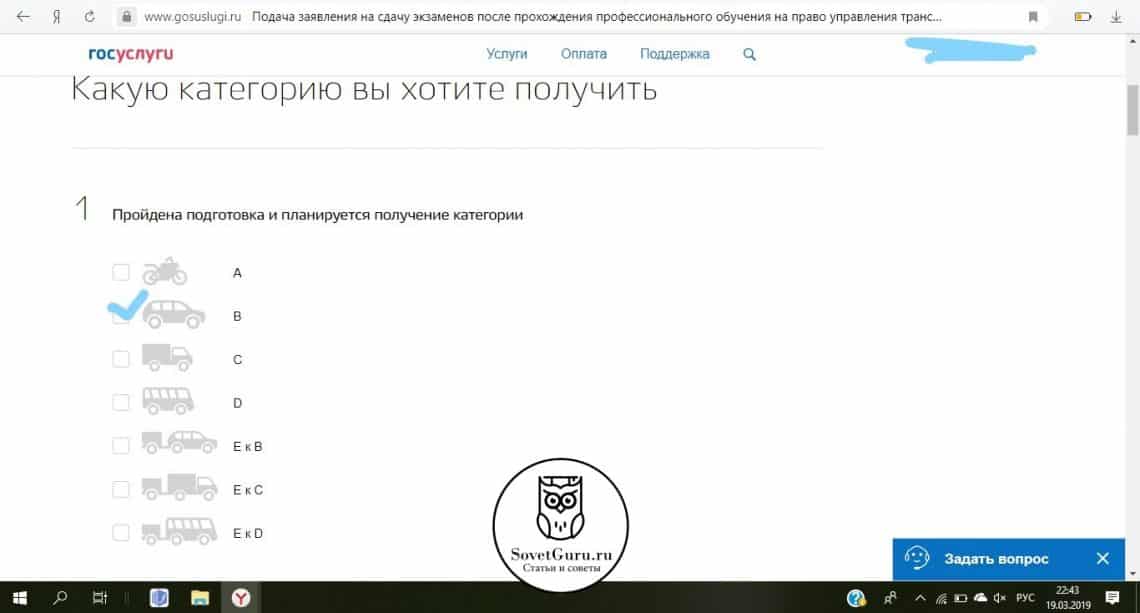1140x613 pixels.
Task: Enable the category D bus checkbox
Action: (121, 402)
